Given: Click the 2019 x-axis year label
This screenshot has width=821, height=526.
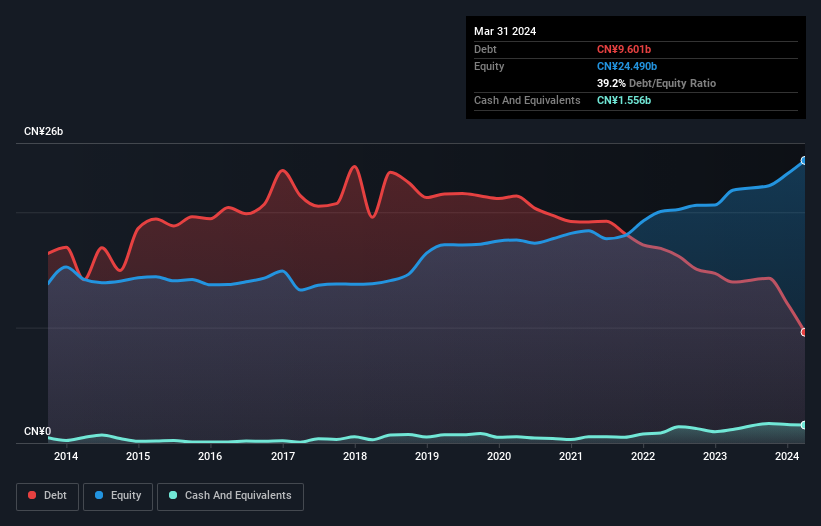Looking at the screenshot, I should [427, 457].
